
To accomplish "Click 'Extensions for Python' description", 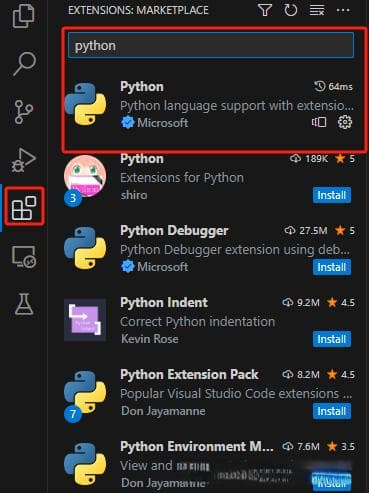I will pos(182,178).
